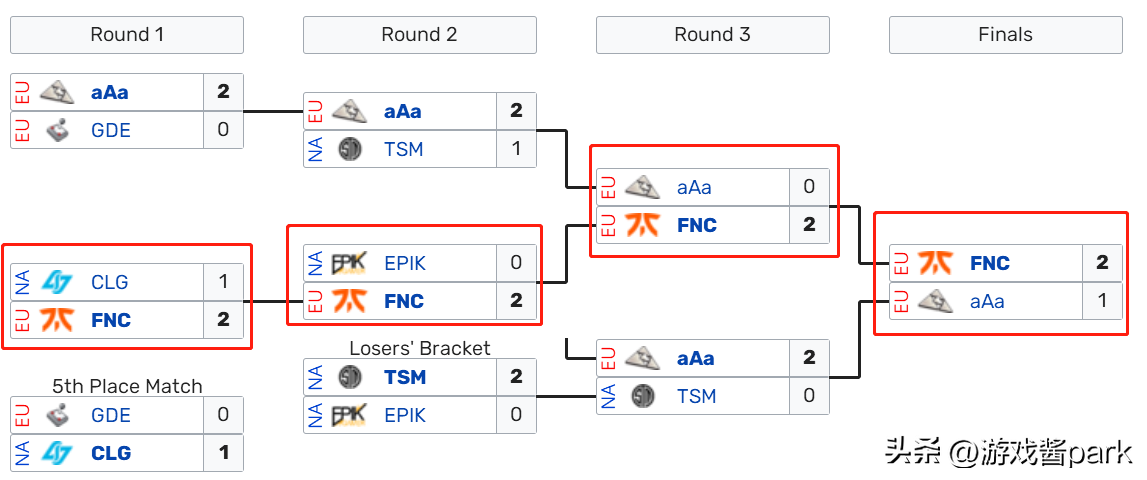
Task: Click the TSM logo in Losers' Bracket match
Action: point(350,377)
